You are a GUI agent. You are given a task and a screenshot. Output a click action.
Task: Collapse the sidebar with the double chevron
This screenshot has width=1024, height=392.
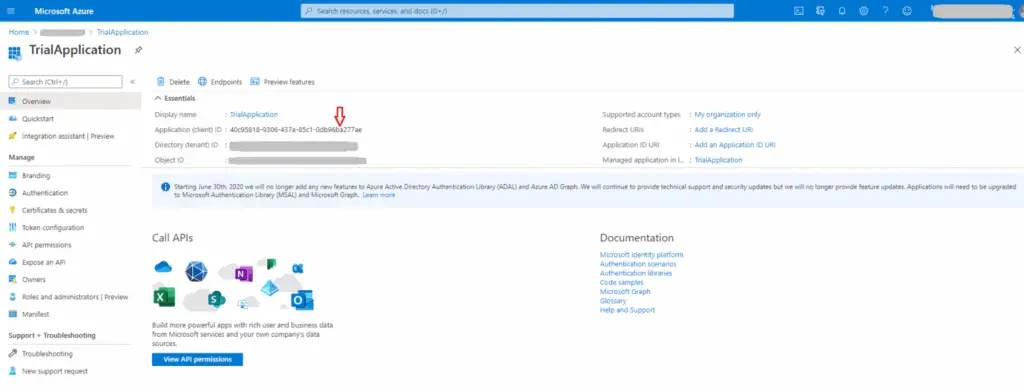click(133, 82)
